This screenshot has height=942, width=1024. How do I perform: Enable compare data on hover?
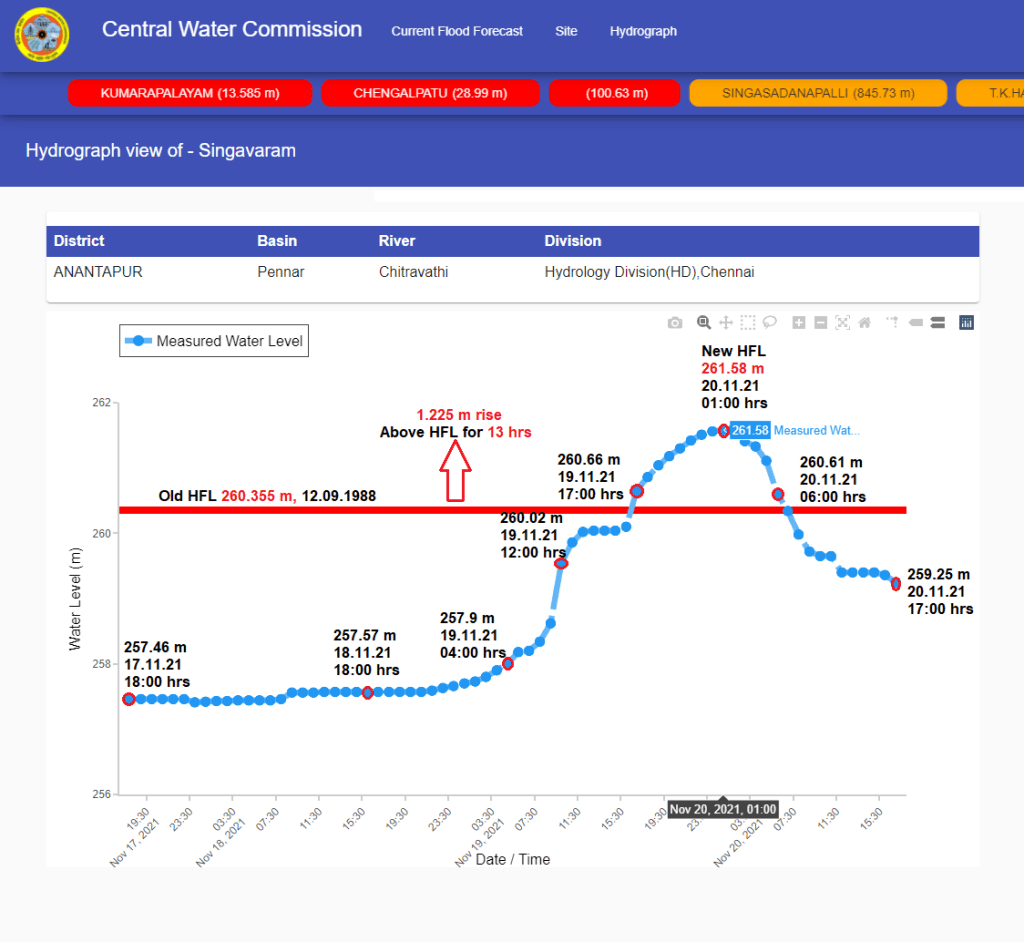coord(938,322)
